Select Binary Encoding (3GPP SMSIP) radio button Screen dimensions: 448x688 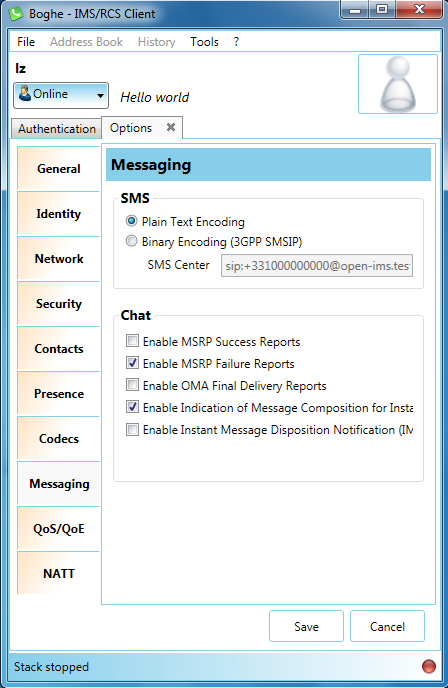(x=131, y=241)
